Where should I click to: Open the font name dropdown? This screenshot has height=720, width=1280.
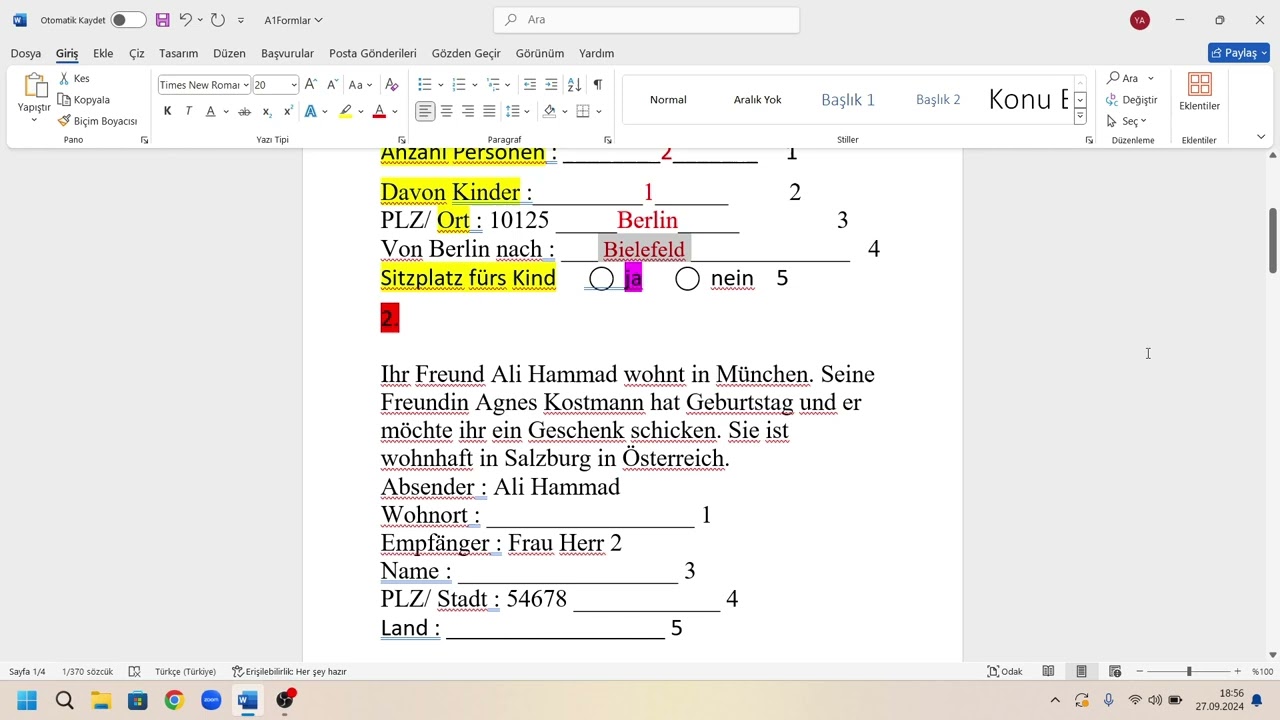(245, 85)
